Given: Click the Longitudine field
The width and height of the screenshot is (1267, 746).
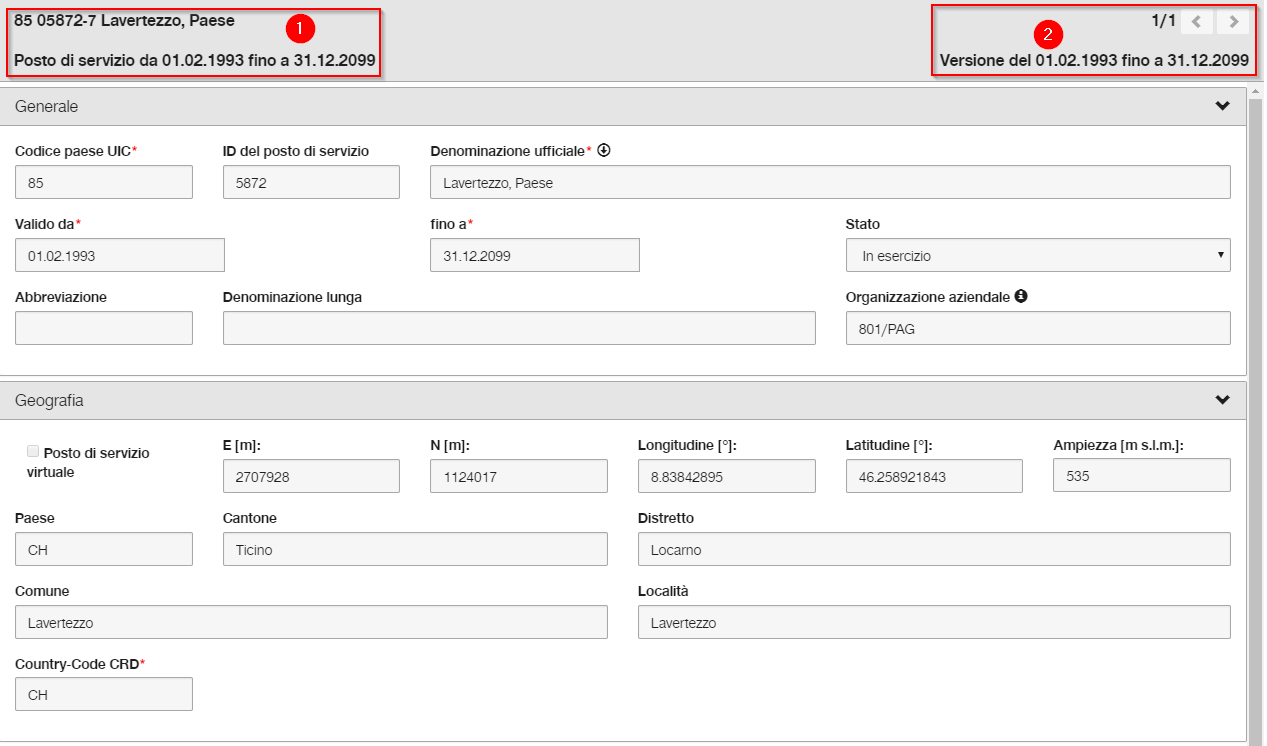Looking at the screenshot, I should (x=727, y=477).
